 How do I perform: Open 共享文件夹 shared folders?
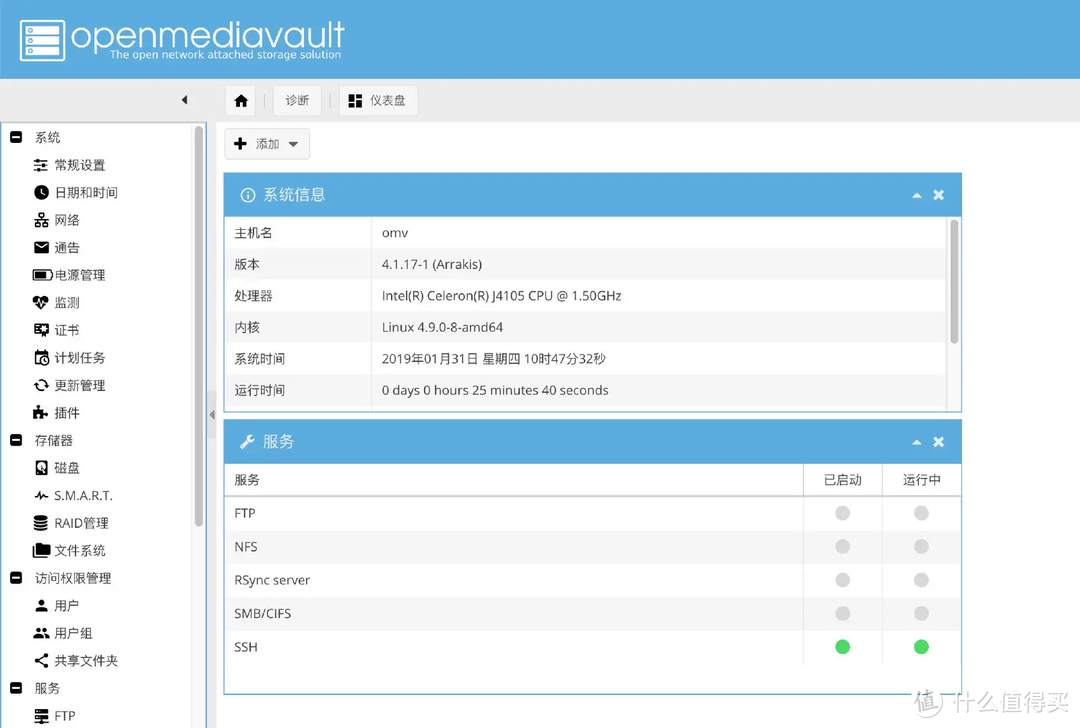pos(85,661)
